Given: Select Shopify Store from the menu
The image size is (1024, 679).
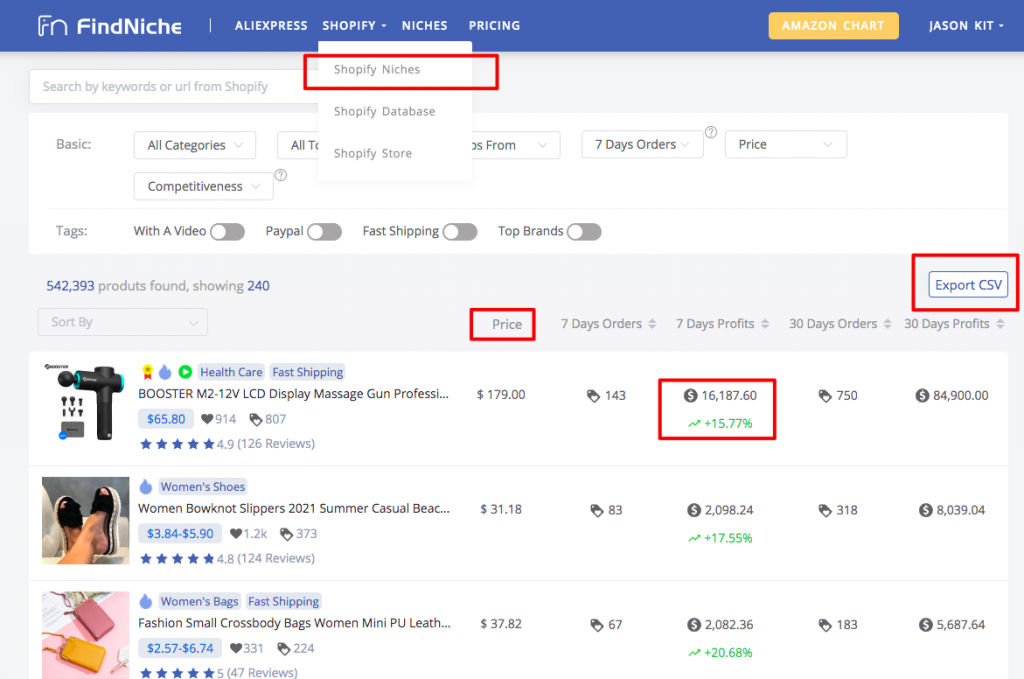Looking at the screenshot, I should [x=372, y=153].
